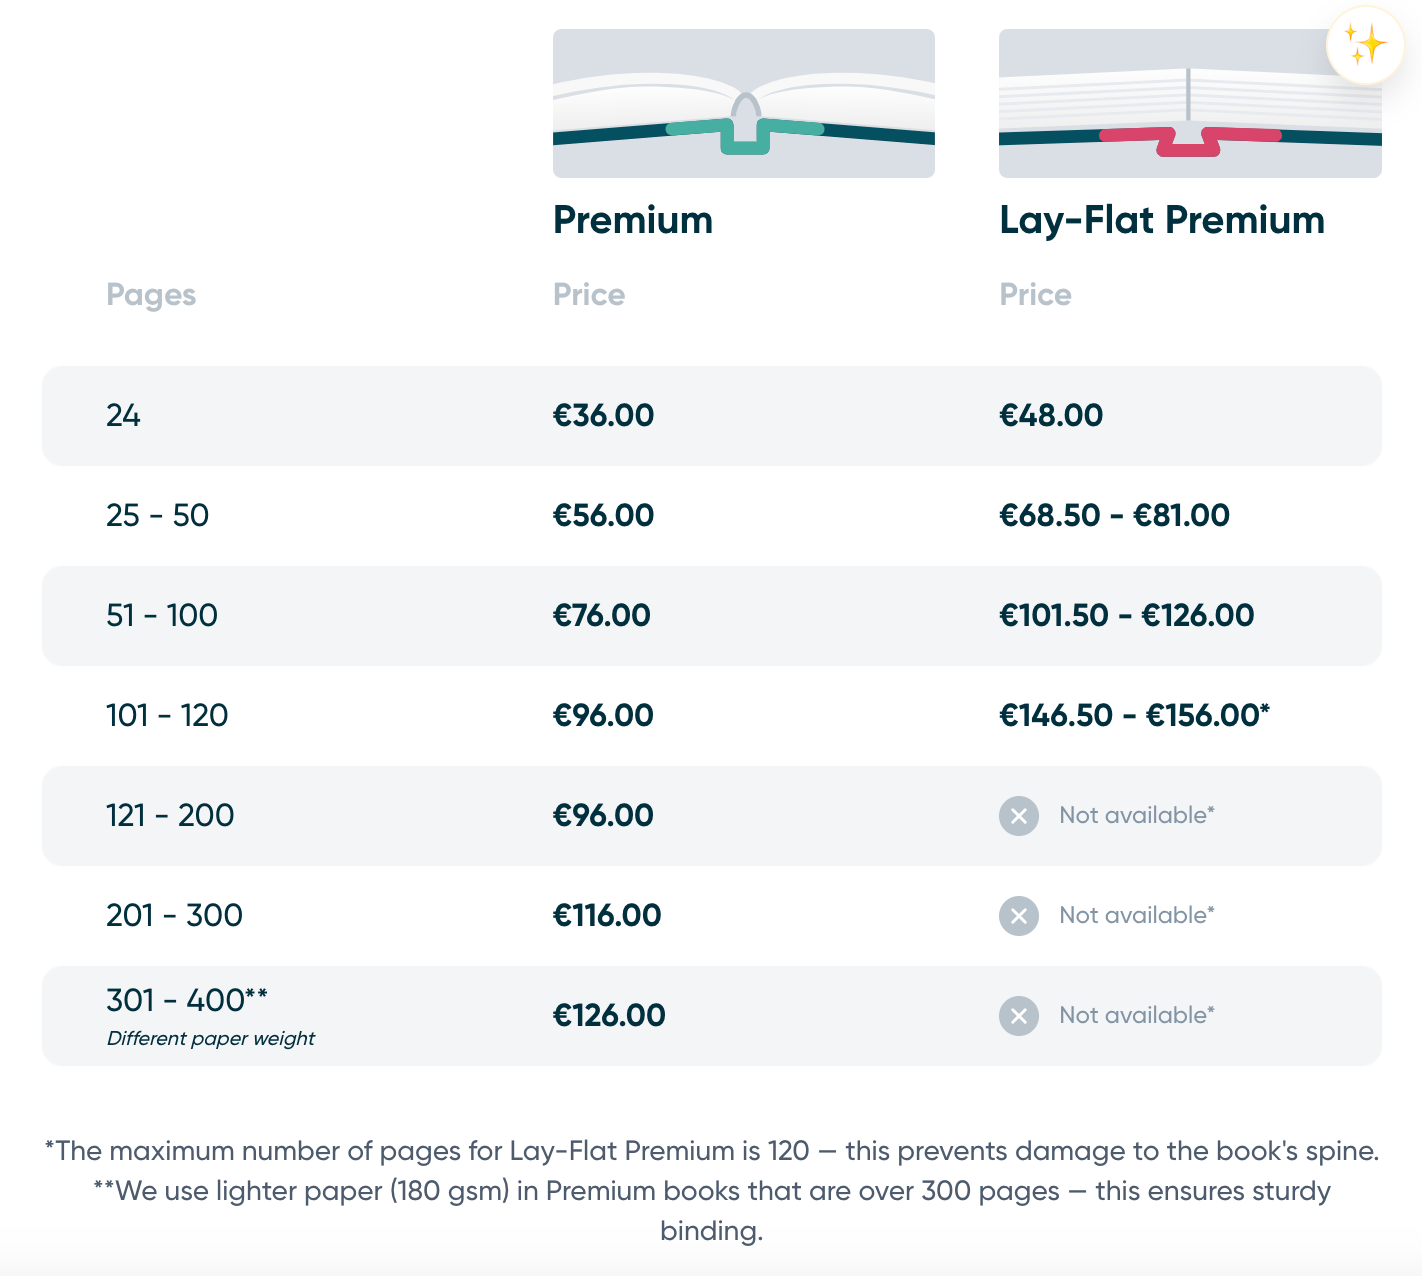This screenshot has height=1276, width=1422.
Task: Click the €101.50 - €126.00 price range
Action: [x=1126, y=615]
